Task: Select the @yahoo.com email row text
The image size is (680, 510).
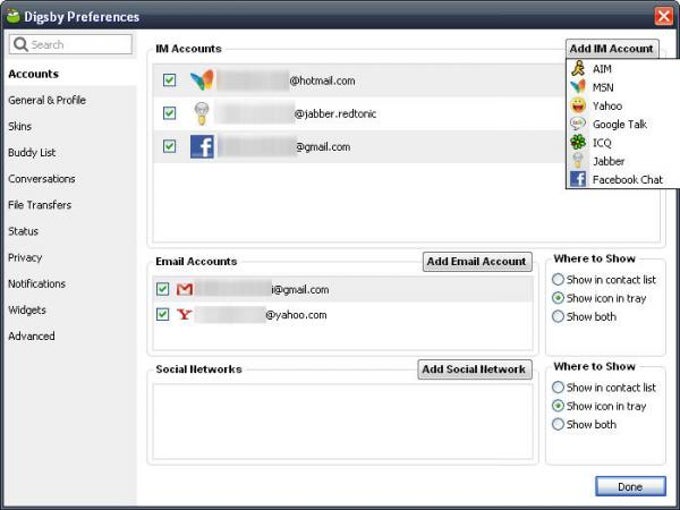Action: [296, 315]
